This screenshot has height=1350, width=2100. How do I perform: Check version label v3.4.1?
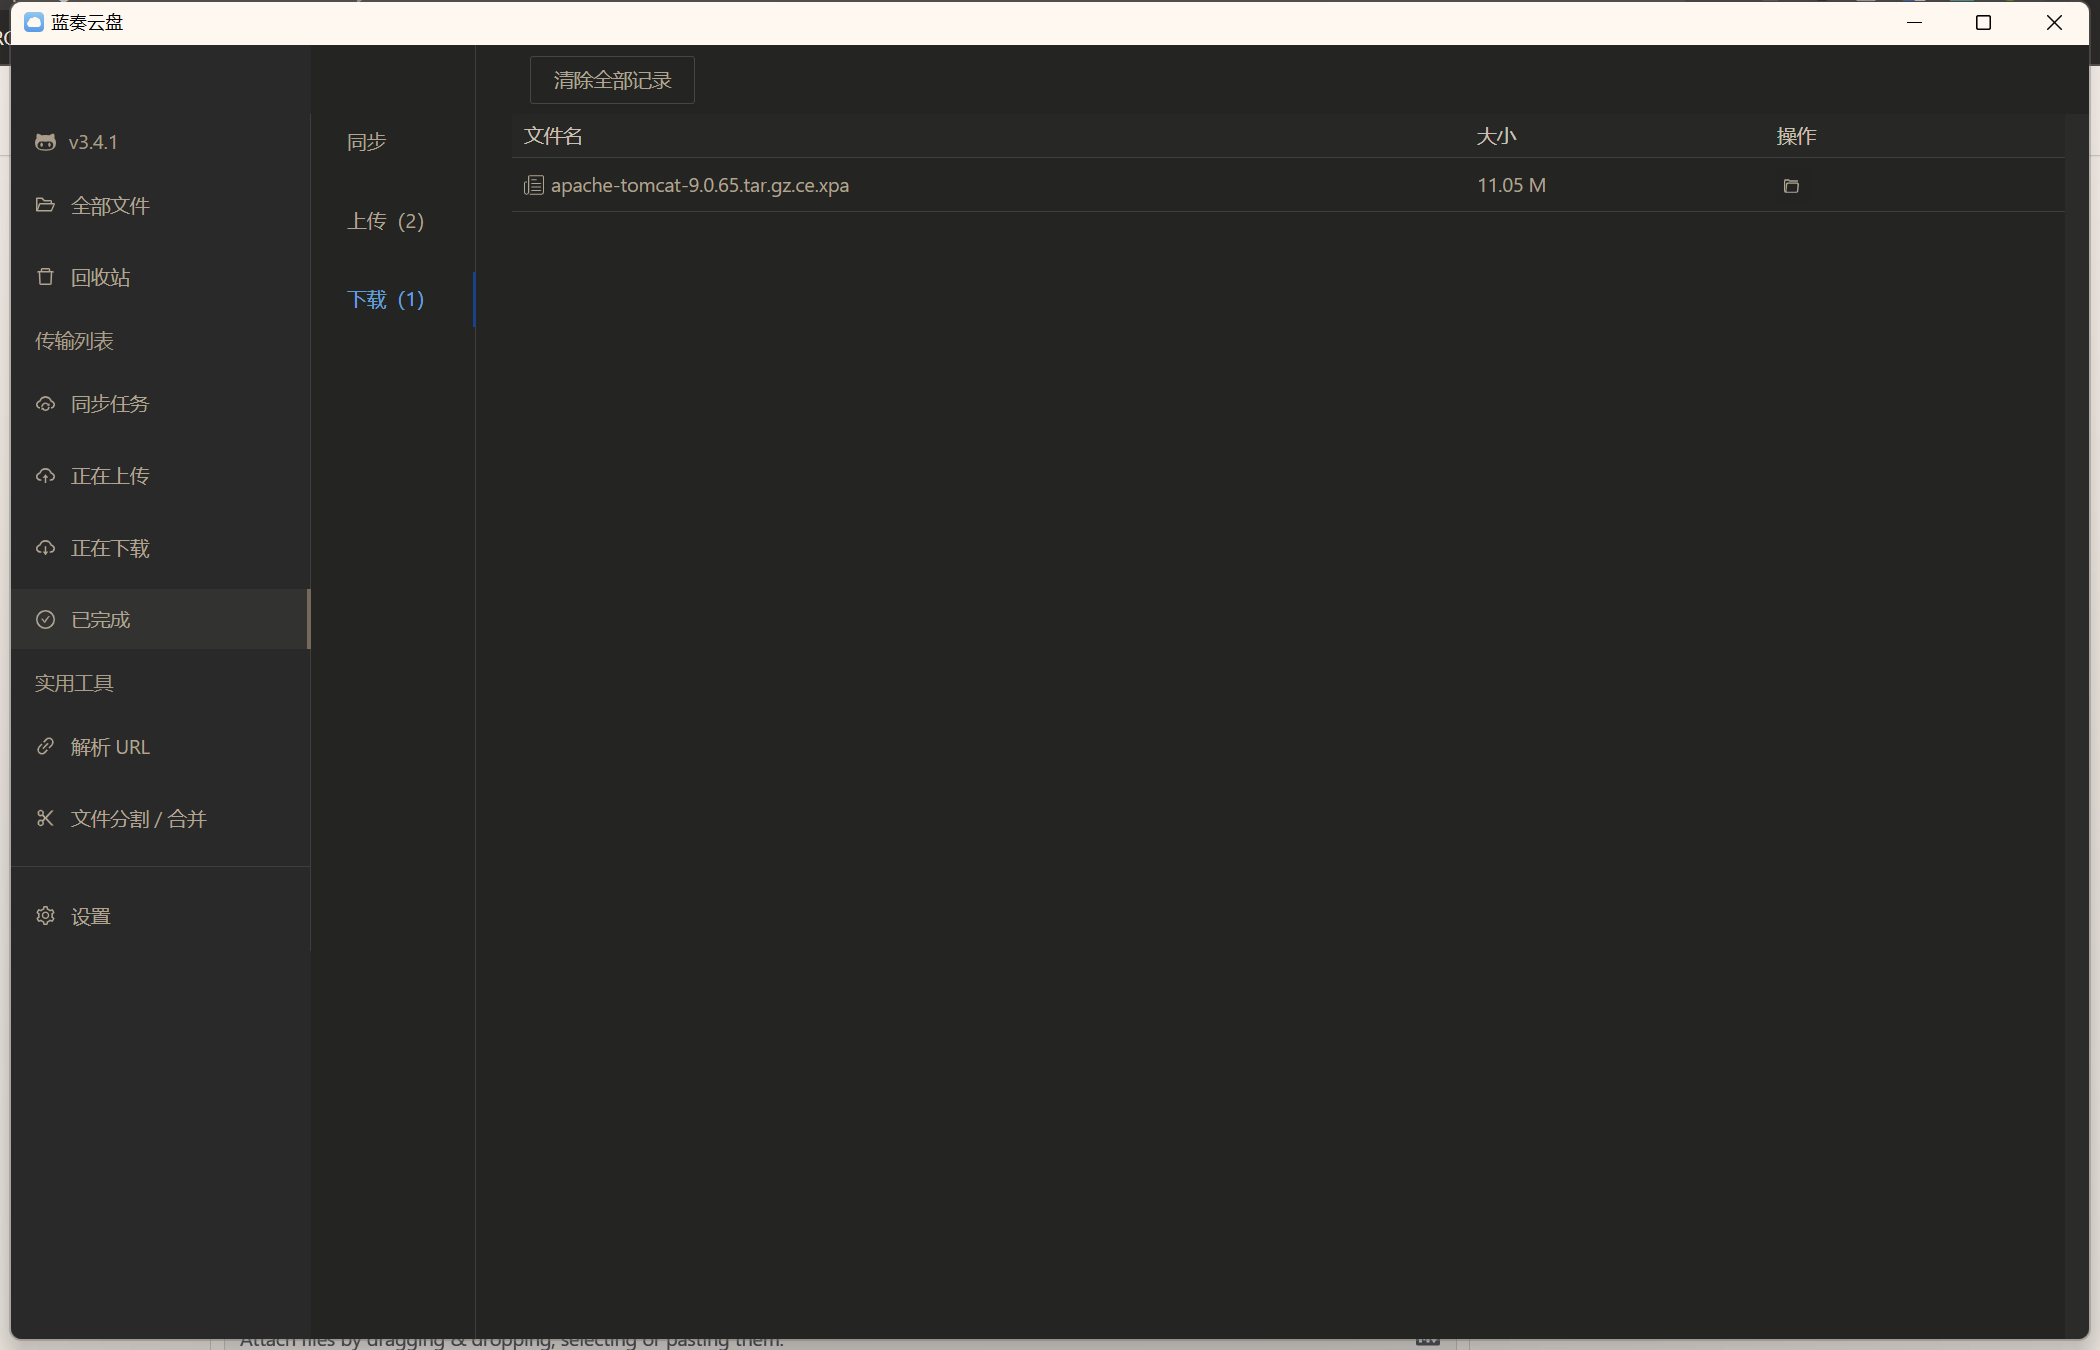click(x=94, y=142)
